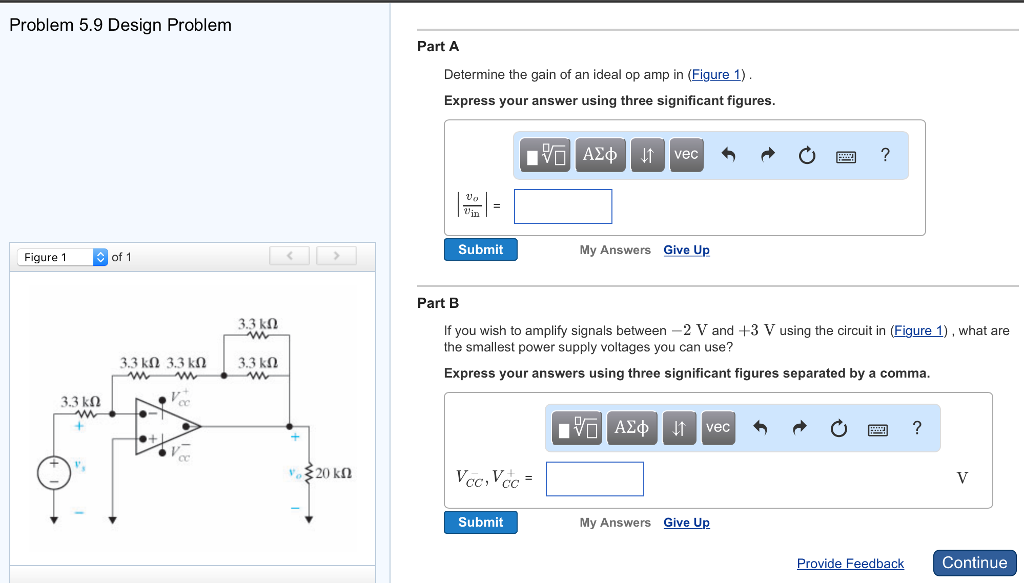Click the vec button in Part B
1024x583 pixels.
pyautogui.click(x=718, y=428)
